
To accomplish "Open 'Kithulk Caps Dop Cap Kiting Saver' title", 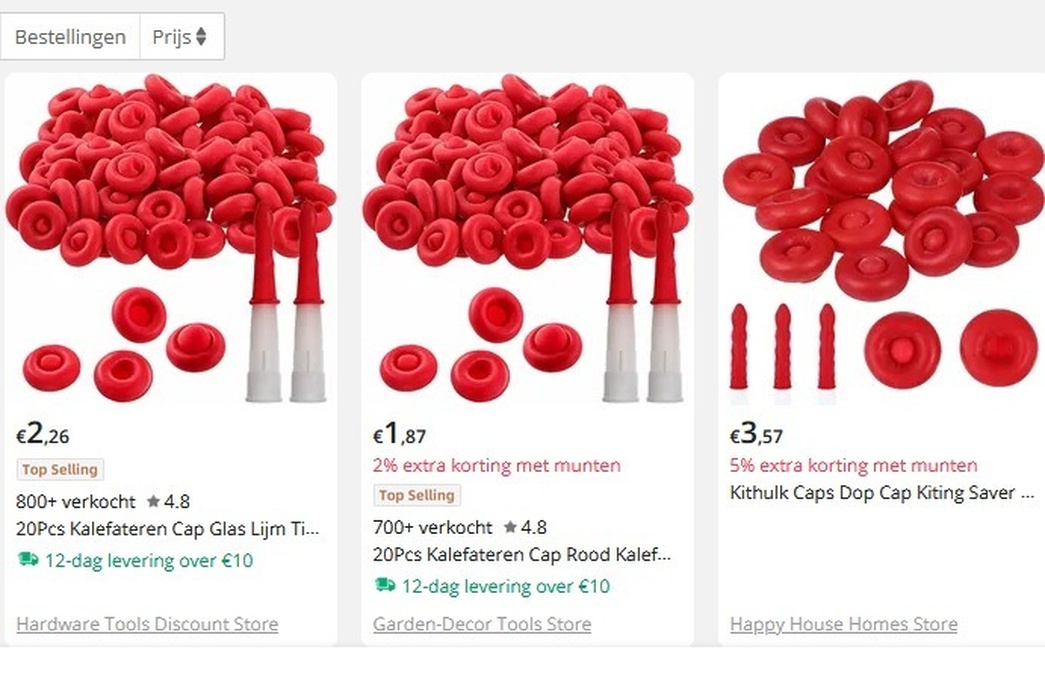I will pos(882,492).
